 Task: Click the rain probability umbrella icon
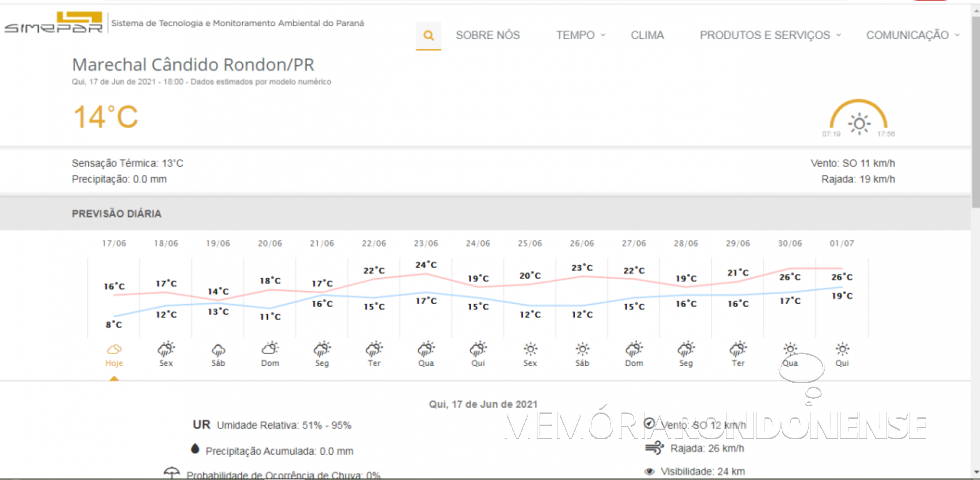click(170, 472)
